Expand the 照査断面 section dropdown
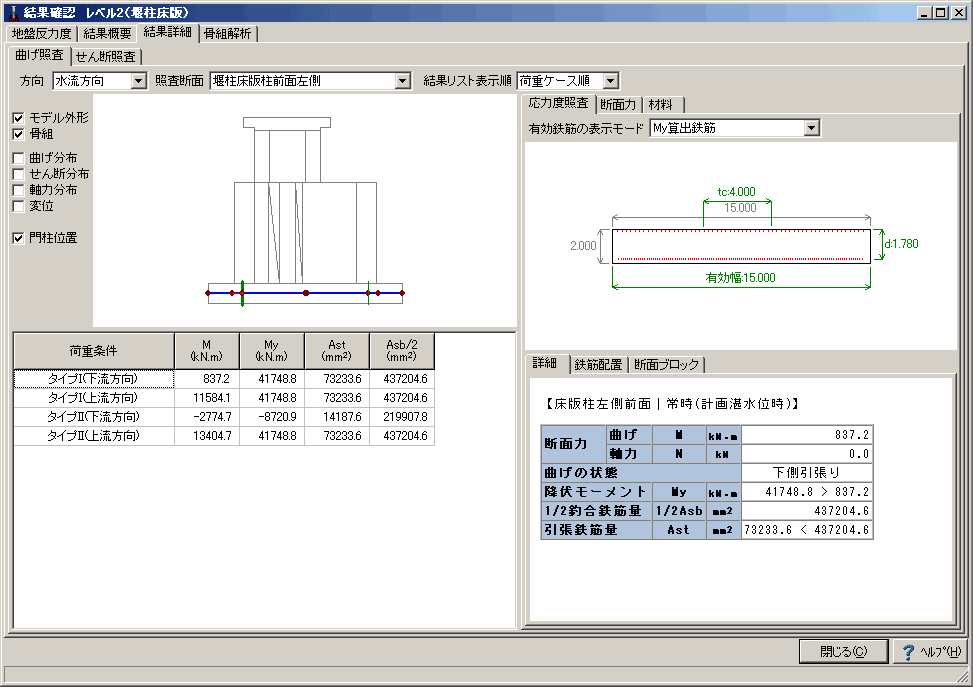This screenshot has width=973, height=687. [x=402, y=80]
